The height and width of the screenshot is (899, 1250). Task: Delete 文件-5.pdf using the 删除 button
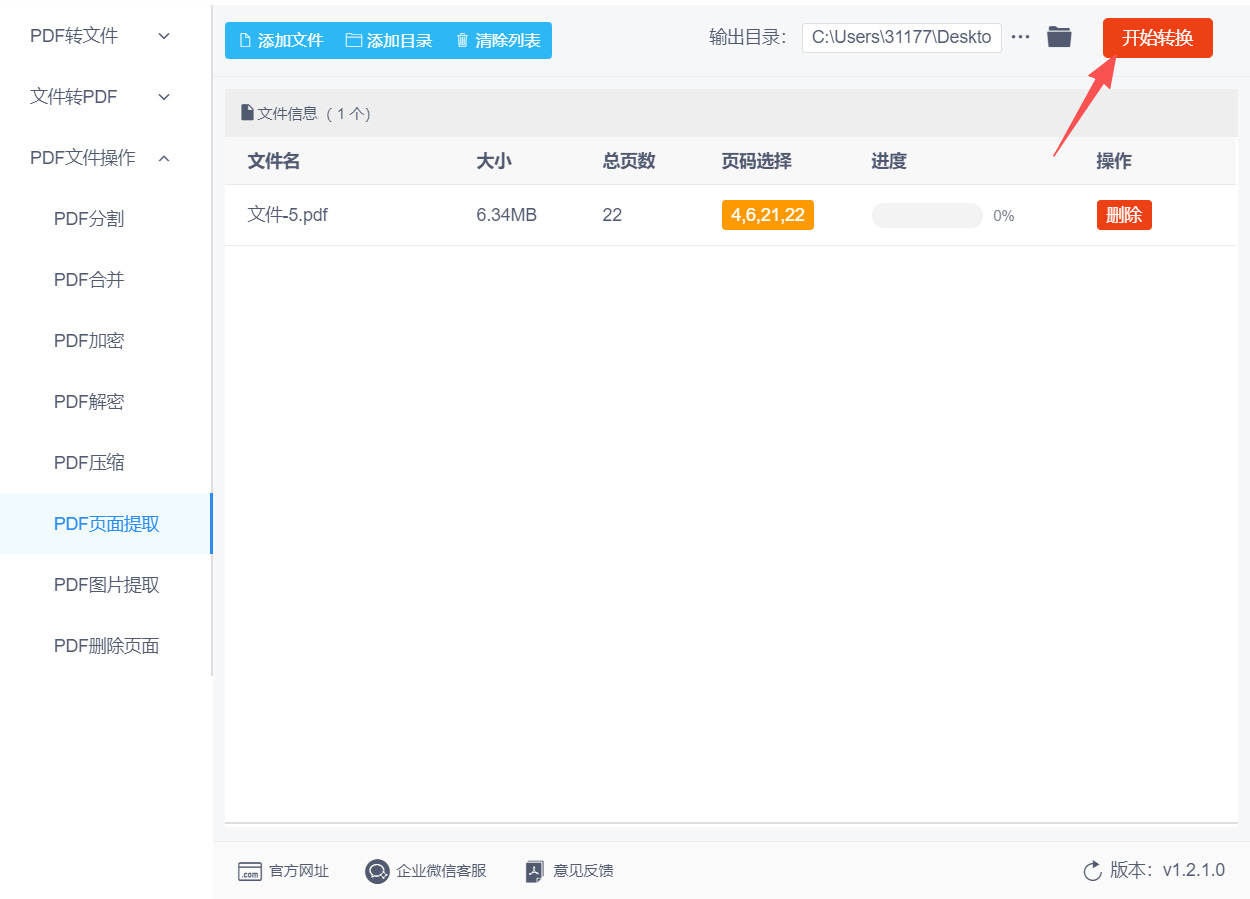[1124, 214]
